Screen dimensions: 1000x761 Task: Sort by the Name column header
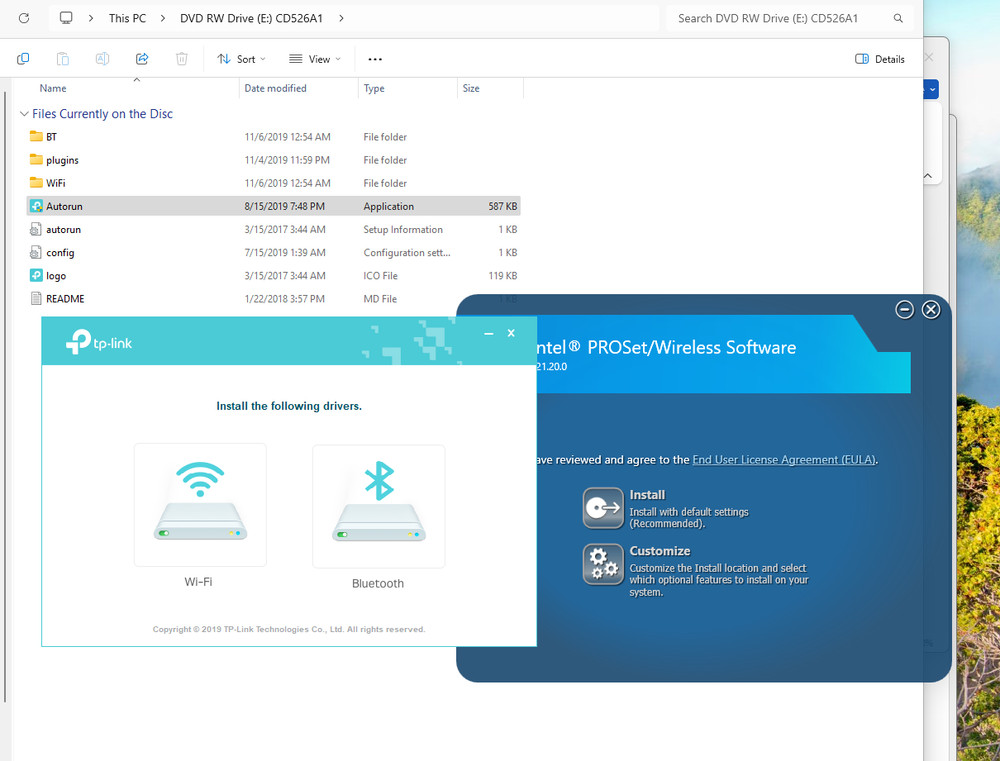53,88
